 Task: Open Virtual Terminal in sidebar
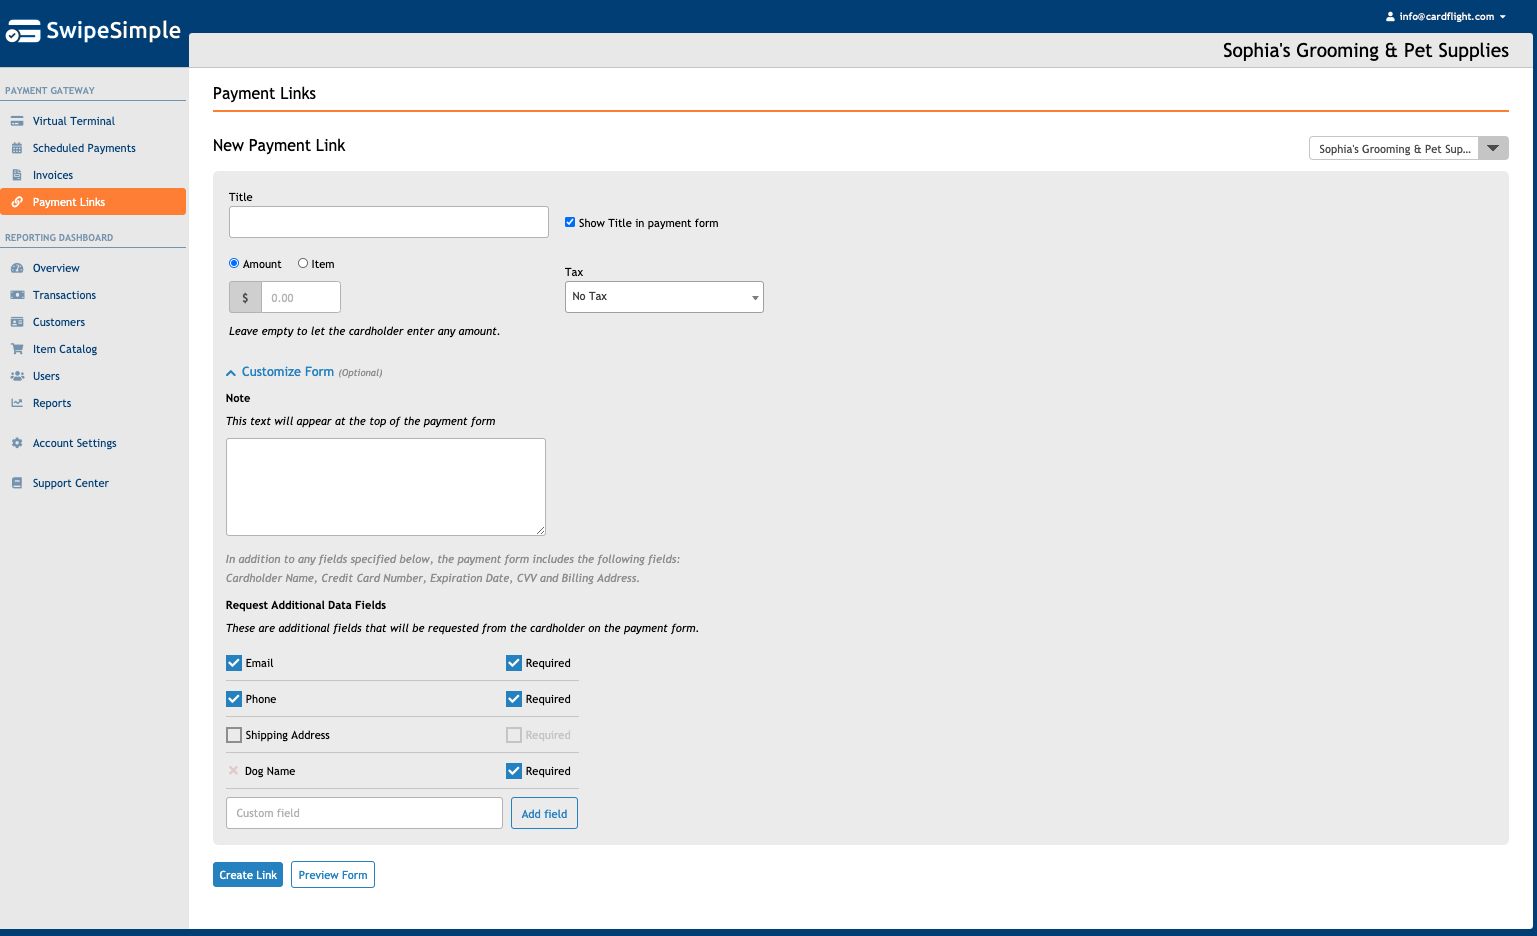[x=73, y=121]
